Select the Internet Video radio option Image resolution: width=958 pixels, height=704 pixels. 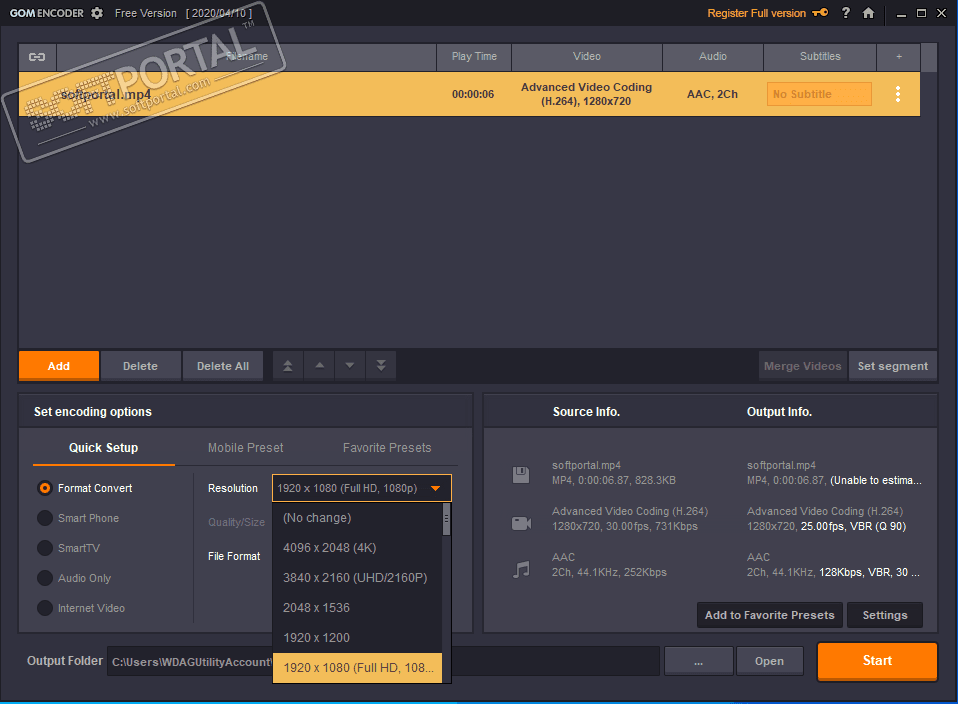45,608
